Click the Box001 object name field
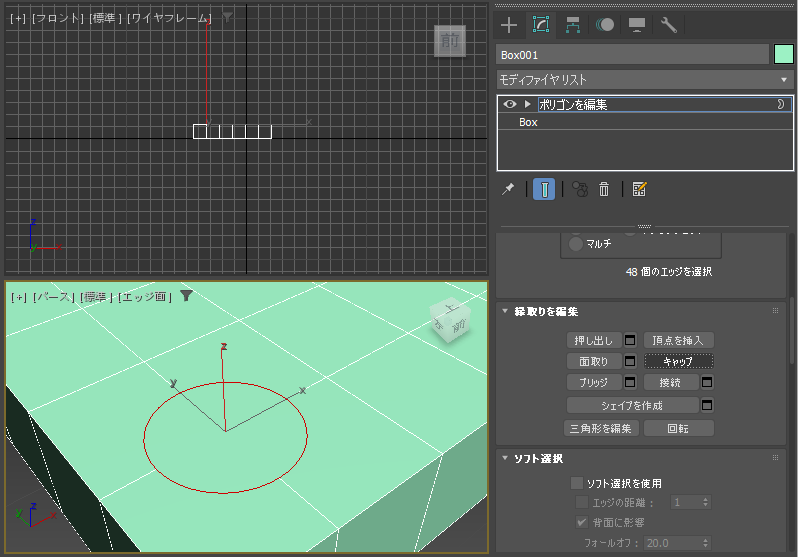Image resolution: width=798 pixels, height=557 pixels. click(633, 54)
